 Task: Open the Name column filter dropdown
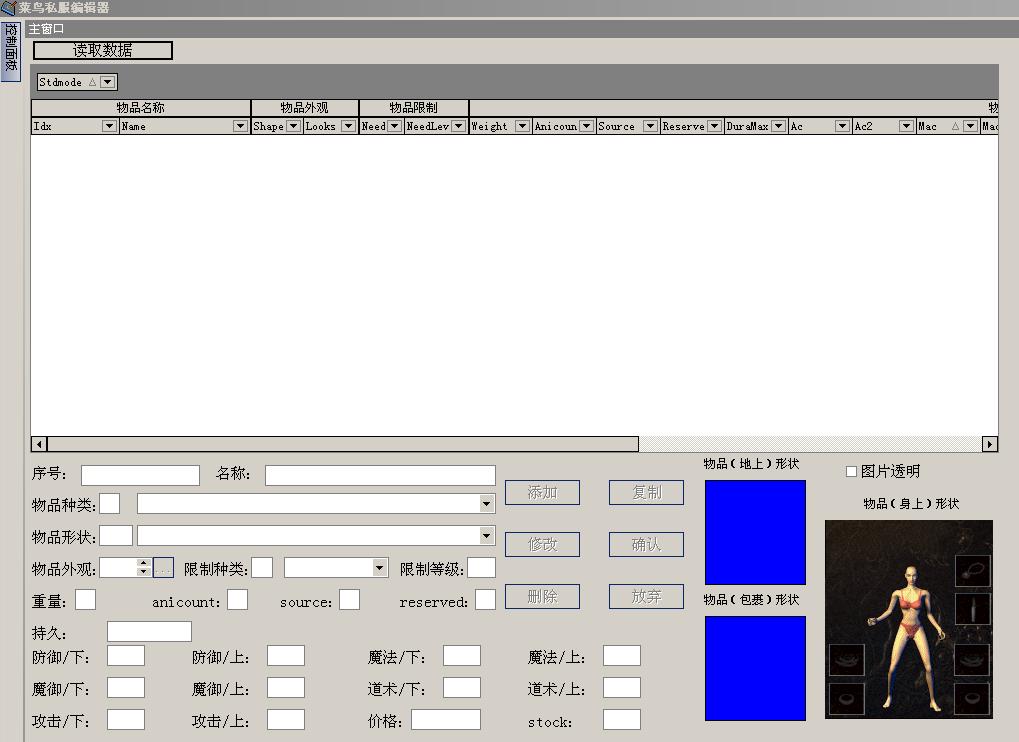[x=240, y=126]
